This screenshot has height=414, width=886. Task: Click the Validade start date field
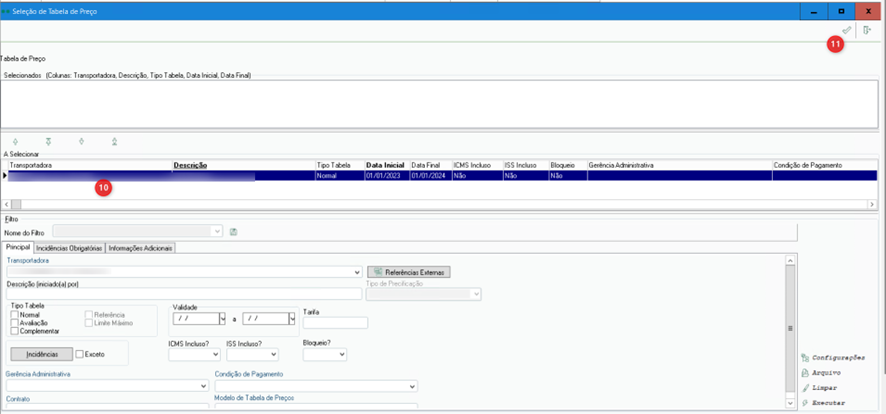point(196,319)
